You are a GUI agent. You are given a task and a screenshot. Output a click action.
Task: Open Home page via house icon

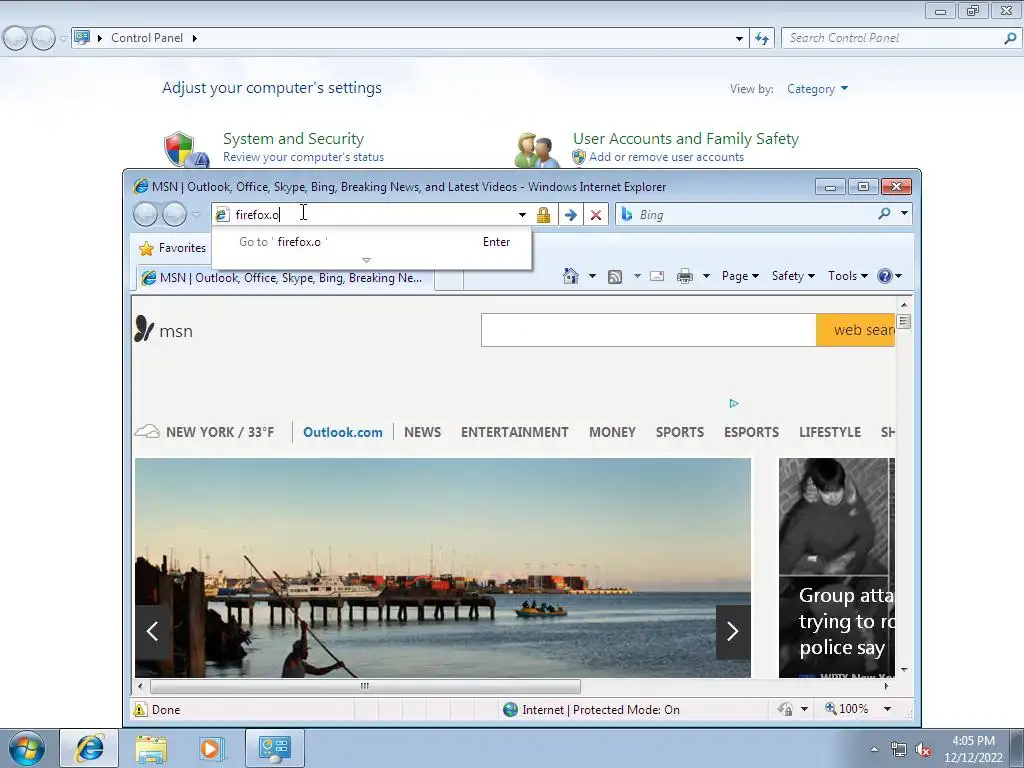coord(571,276)
